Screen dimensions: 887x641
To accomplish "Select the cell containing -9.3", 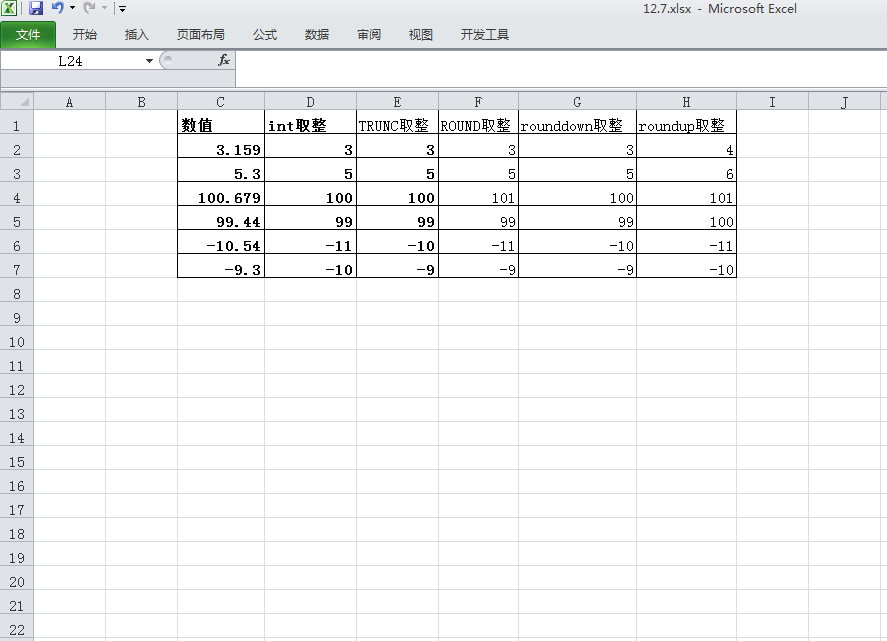I will pyautogui.click(x=221, y=265).
